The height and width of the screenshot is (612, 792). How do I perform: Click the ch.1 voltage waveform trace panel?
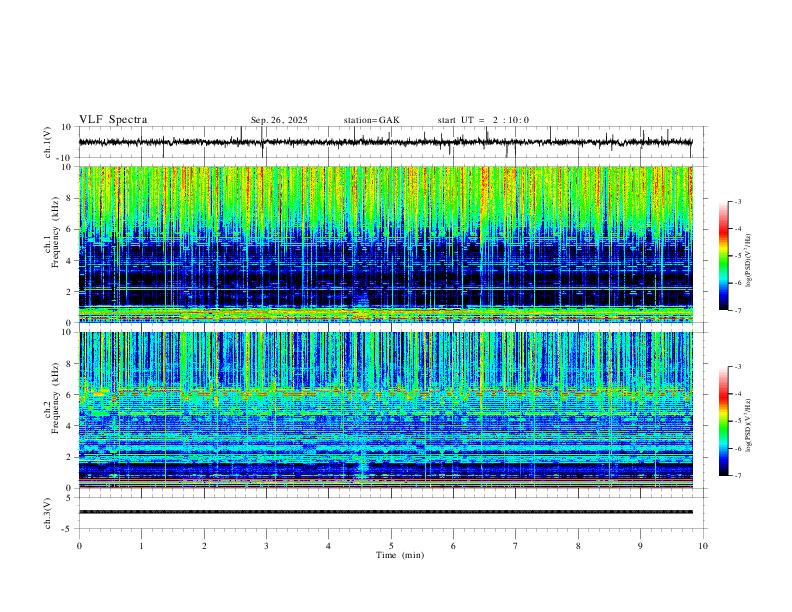393,142
